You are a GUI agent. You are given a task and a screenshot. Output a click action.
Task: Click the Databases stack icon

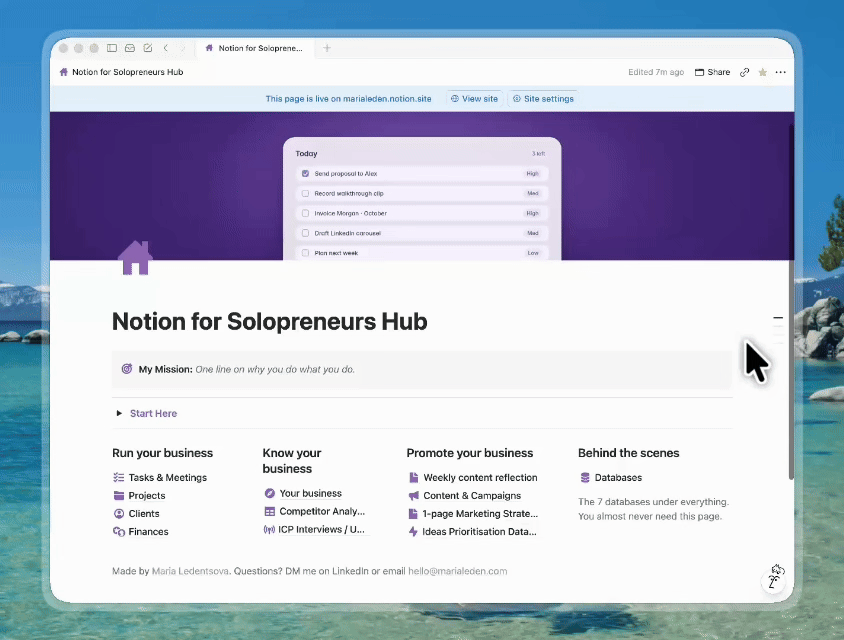coord(585,477)
